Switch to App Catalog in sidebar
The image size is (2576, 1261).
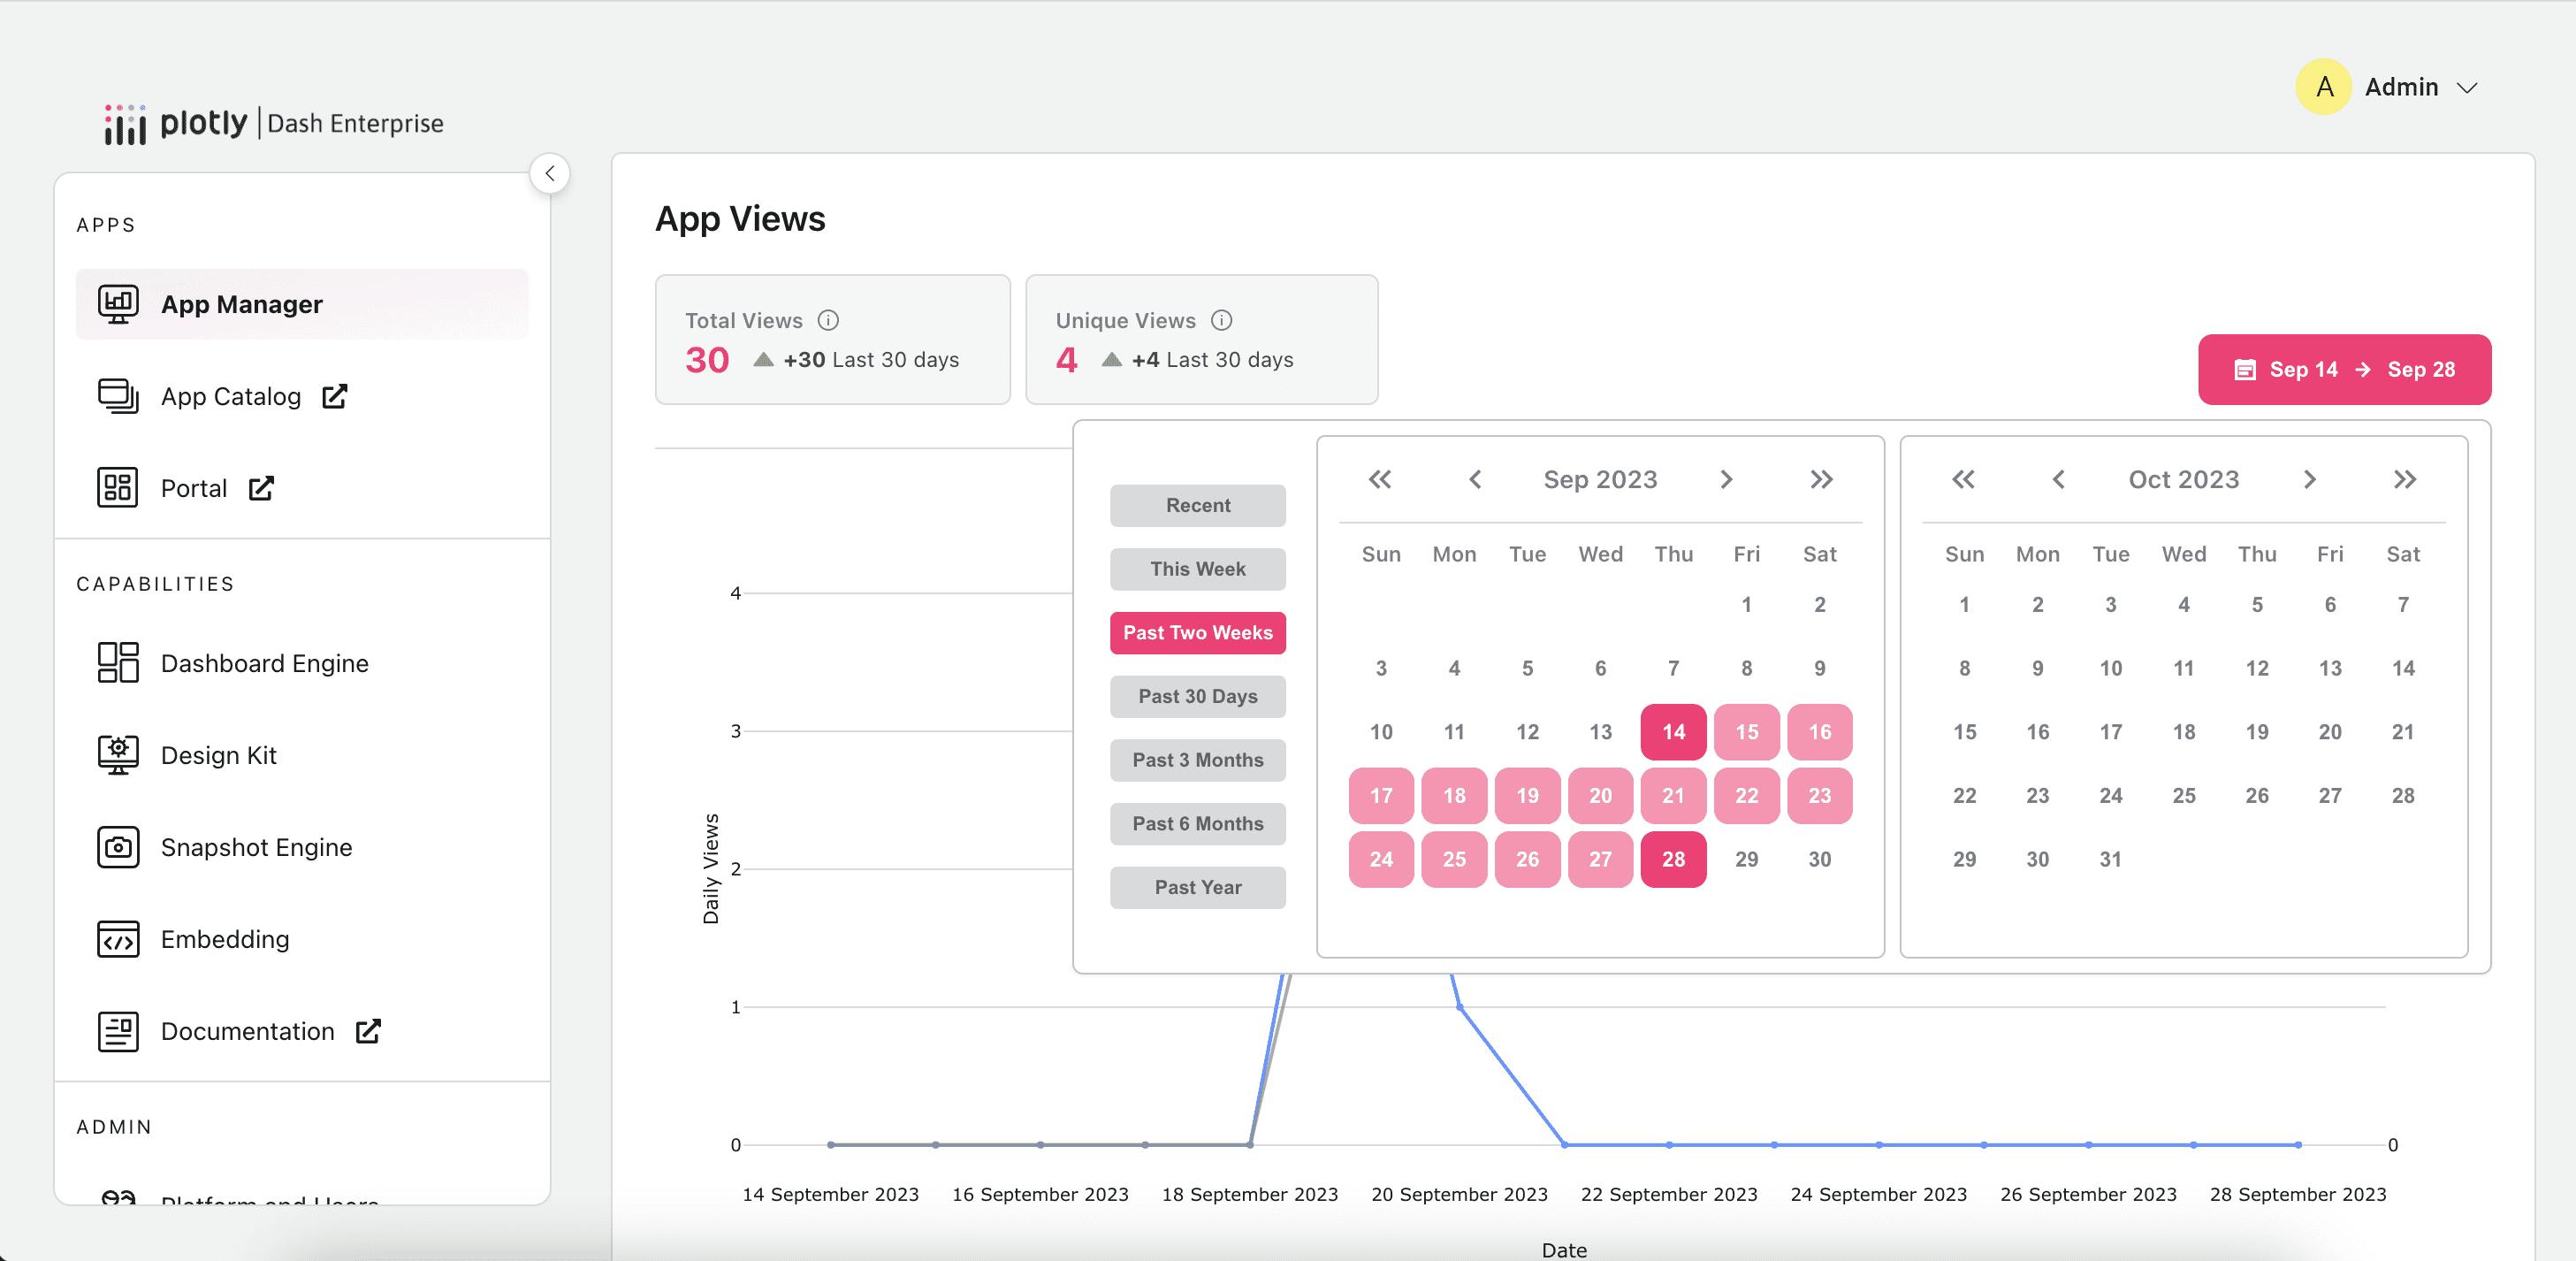click(230, 396)
